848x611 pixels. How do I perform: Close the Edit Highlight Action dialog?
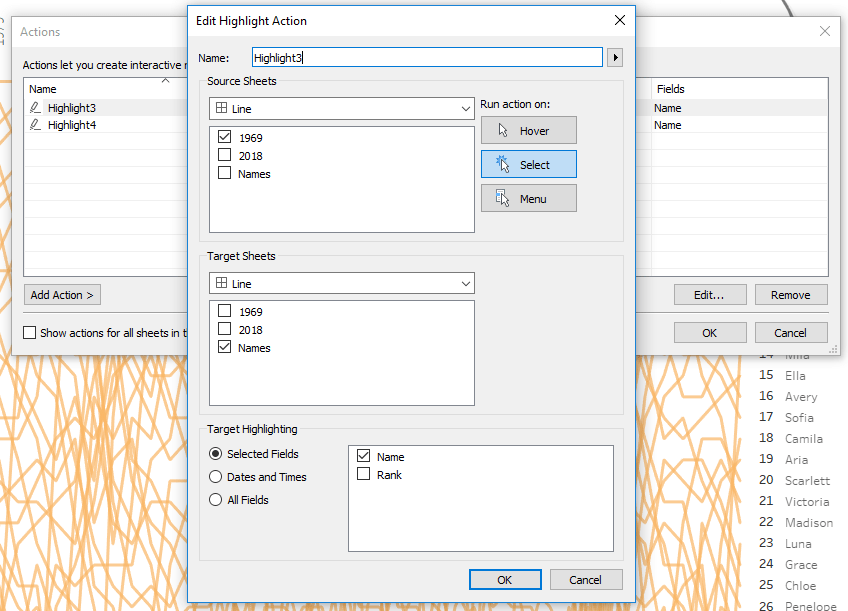[620, 20]
